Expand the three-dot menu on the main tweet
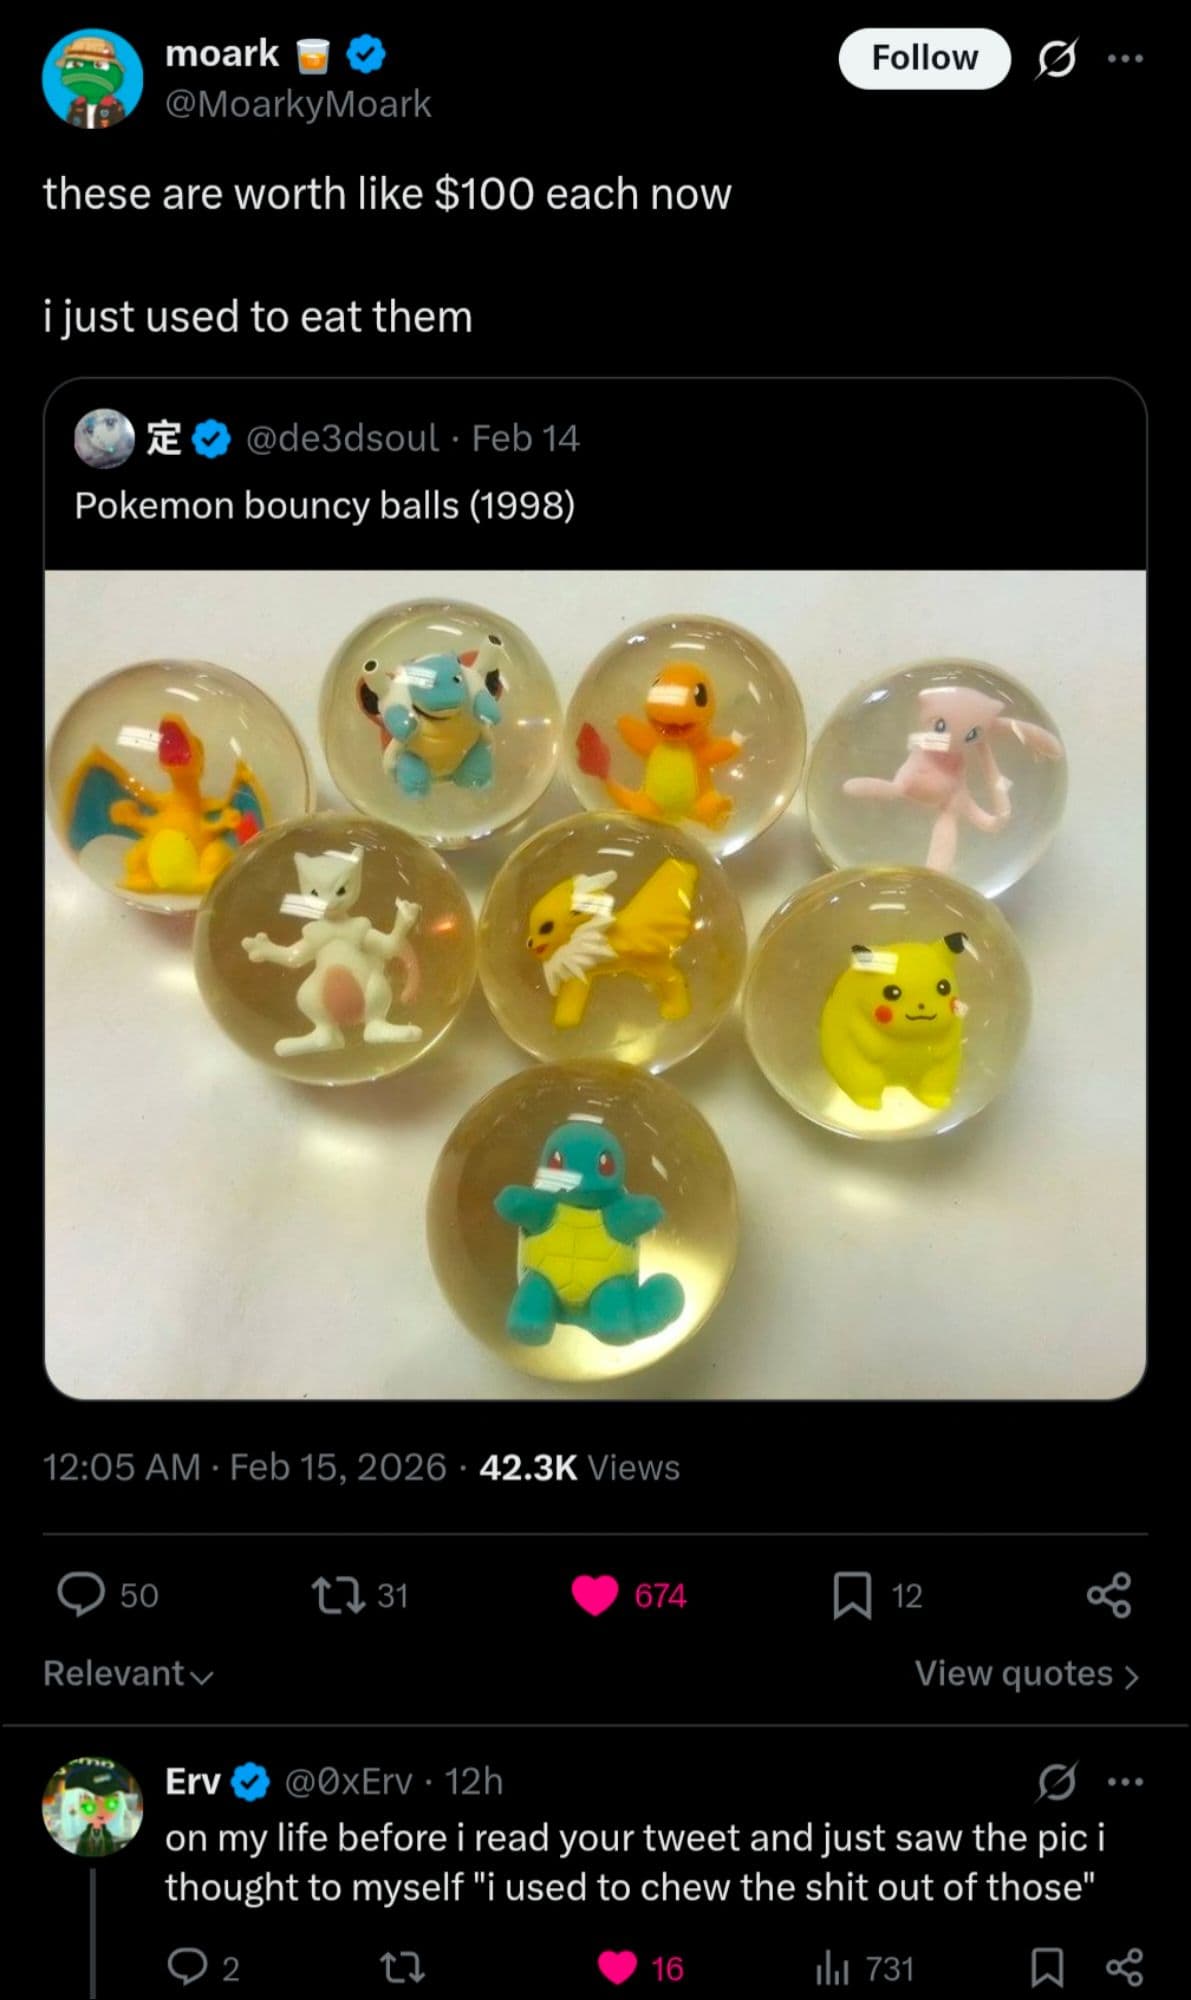Screen dimensions: 1191x2000 point(1127,58)
